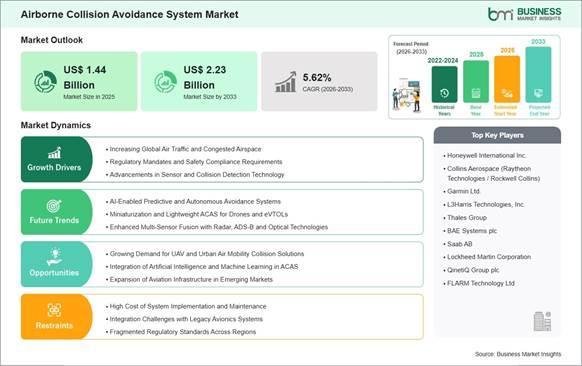The height and width of the screenshot is (366, 582).
Task: Click the Lockheed Martin Corporation entry
Action: [488, 257]
